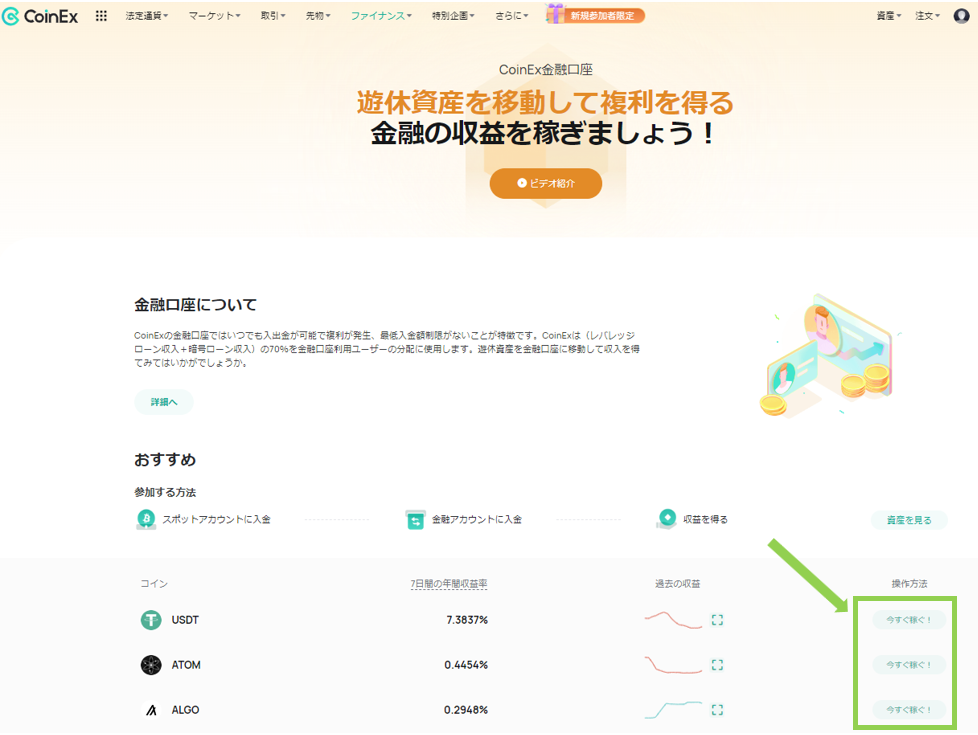
Task: Click the CoinEx金融口座 page title
Action: [546, 69]
